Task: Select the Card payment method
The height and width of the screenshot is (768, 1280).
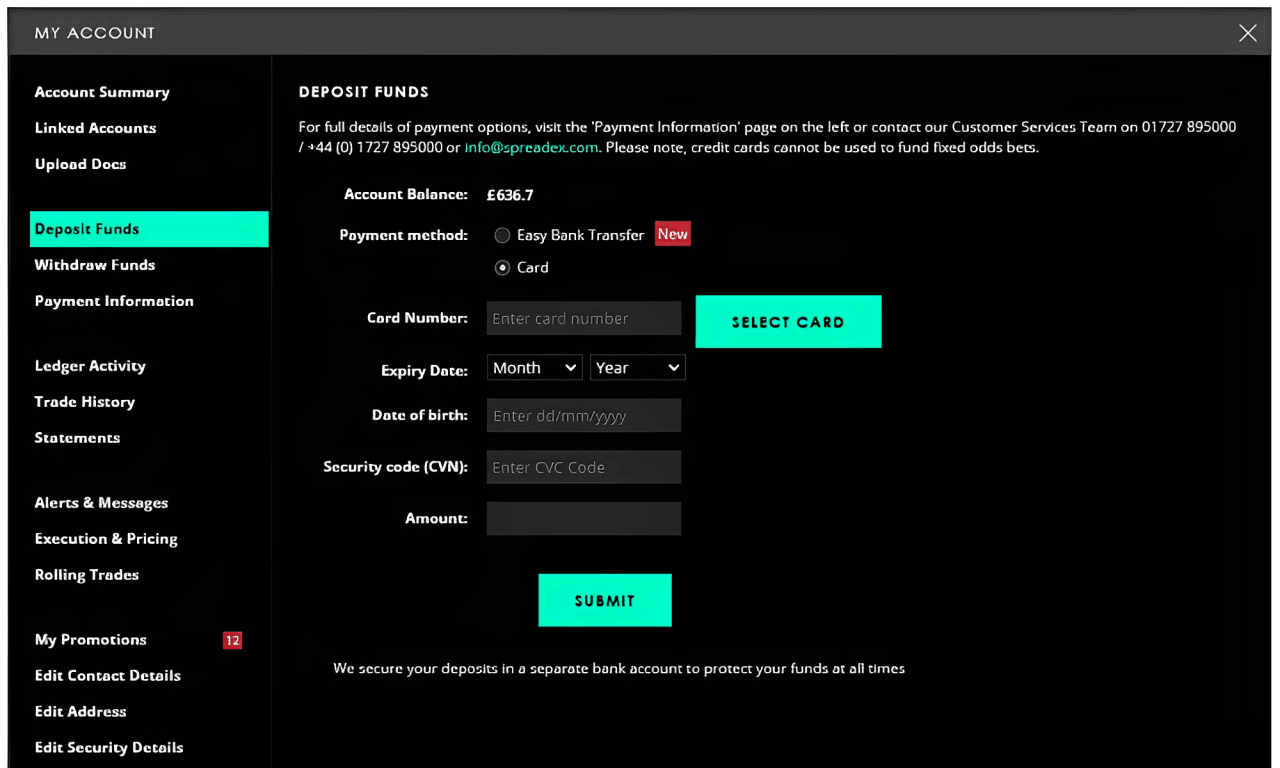Action: click(x=503, y=268)
